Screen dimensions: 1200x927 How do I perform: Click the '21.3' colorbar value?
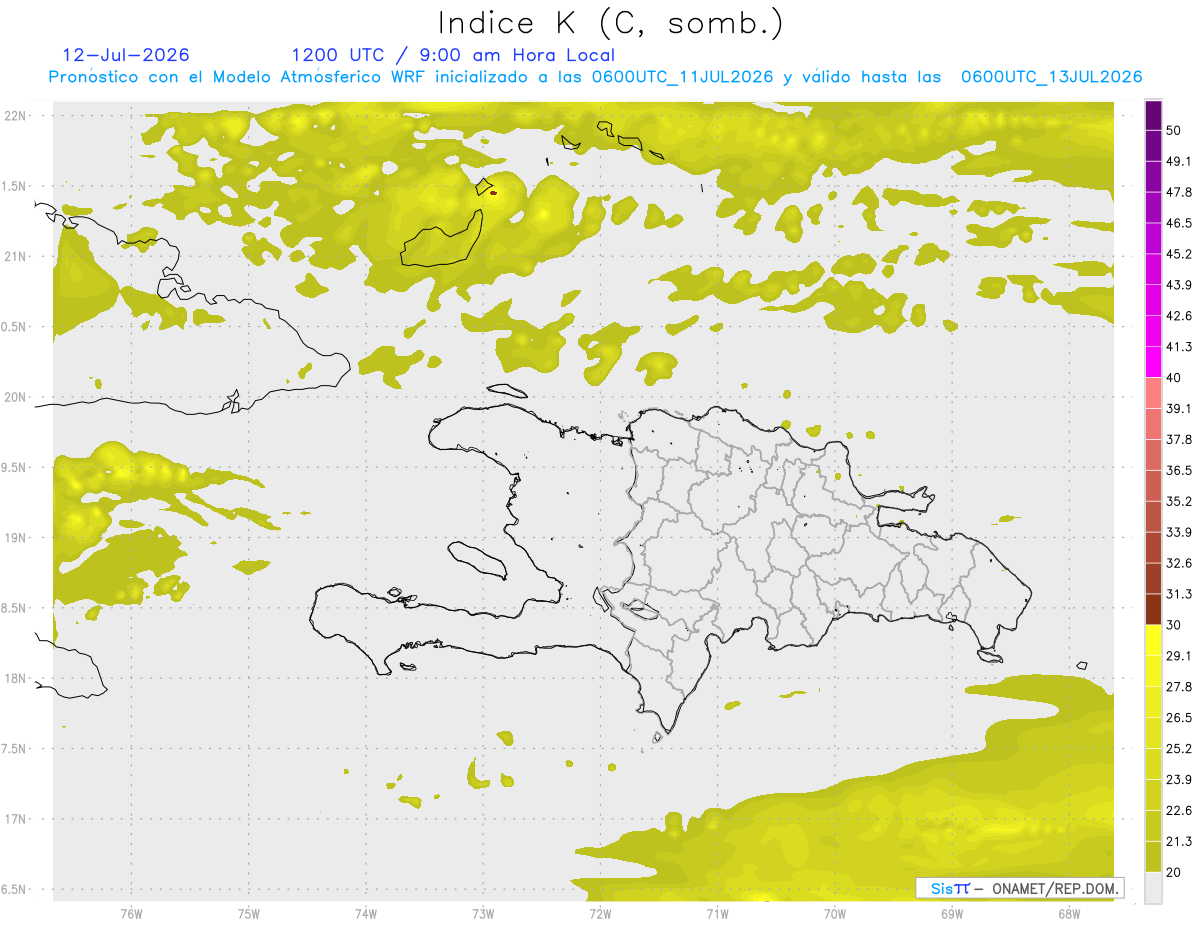tap(1178, 842)
